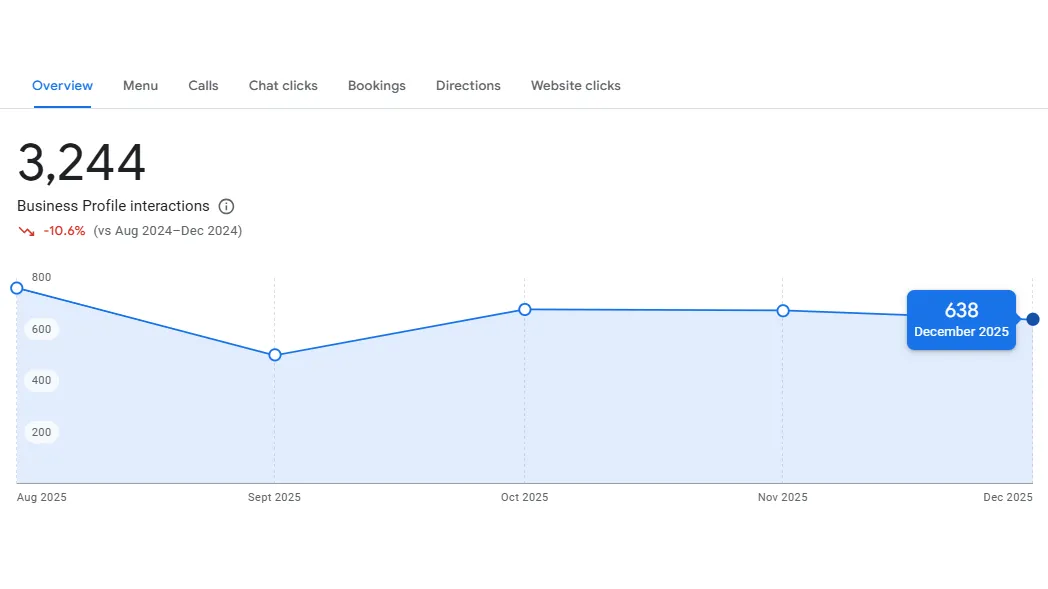The height and width of the screenshot is (589, 1048).
Task: Click the red downward trend arrow icon
Action: pos(26,231)
